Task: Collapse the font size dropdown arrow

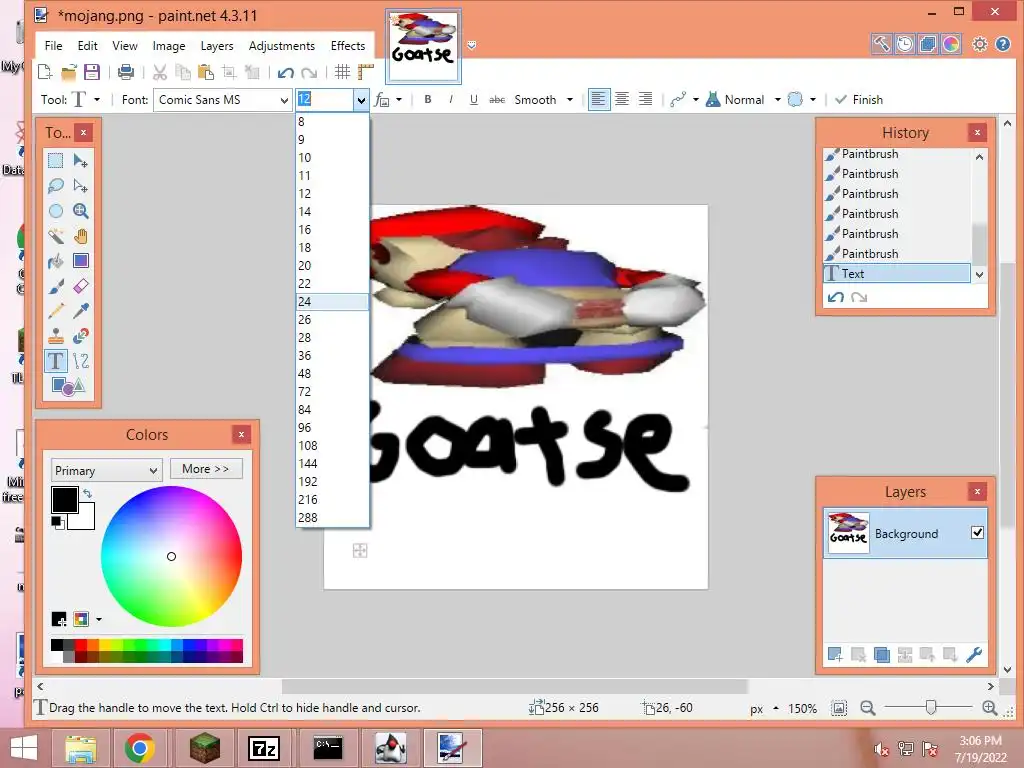Action: tap(360, 100)
